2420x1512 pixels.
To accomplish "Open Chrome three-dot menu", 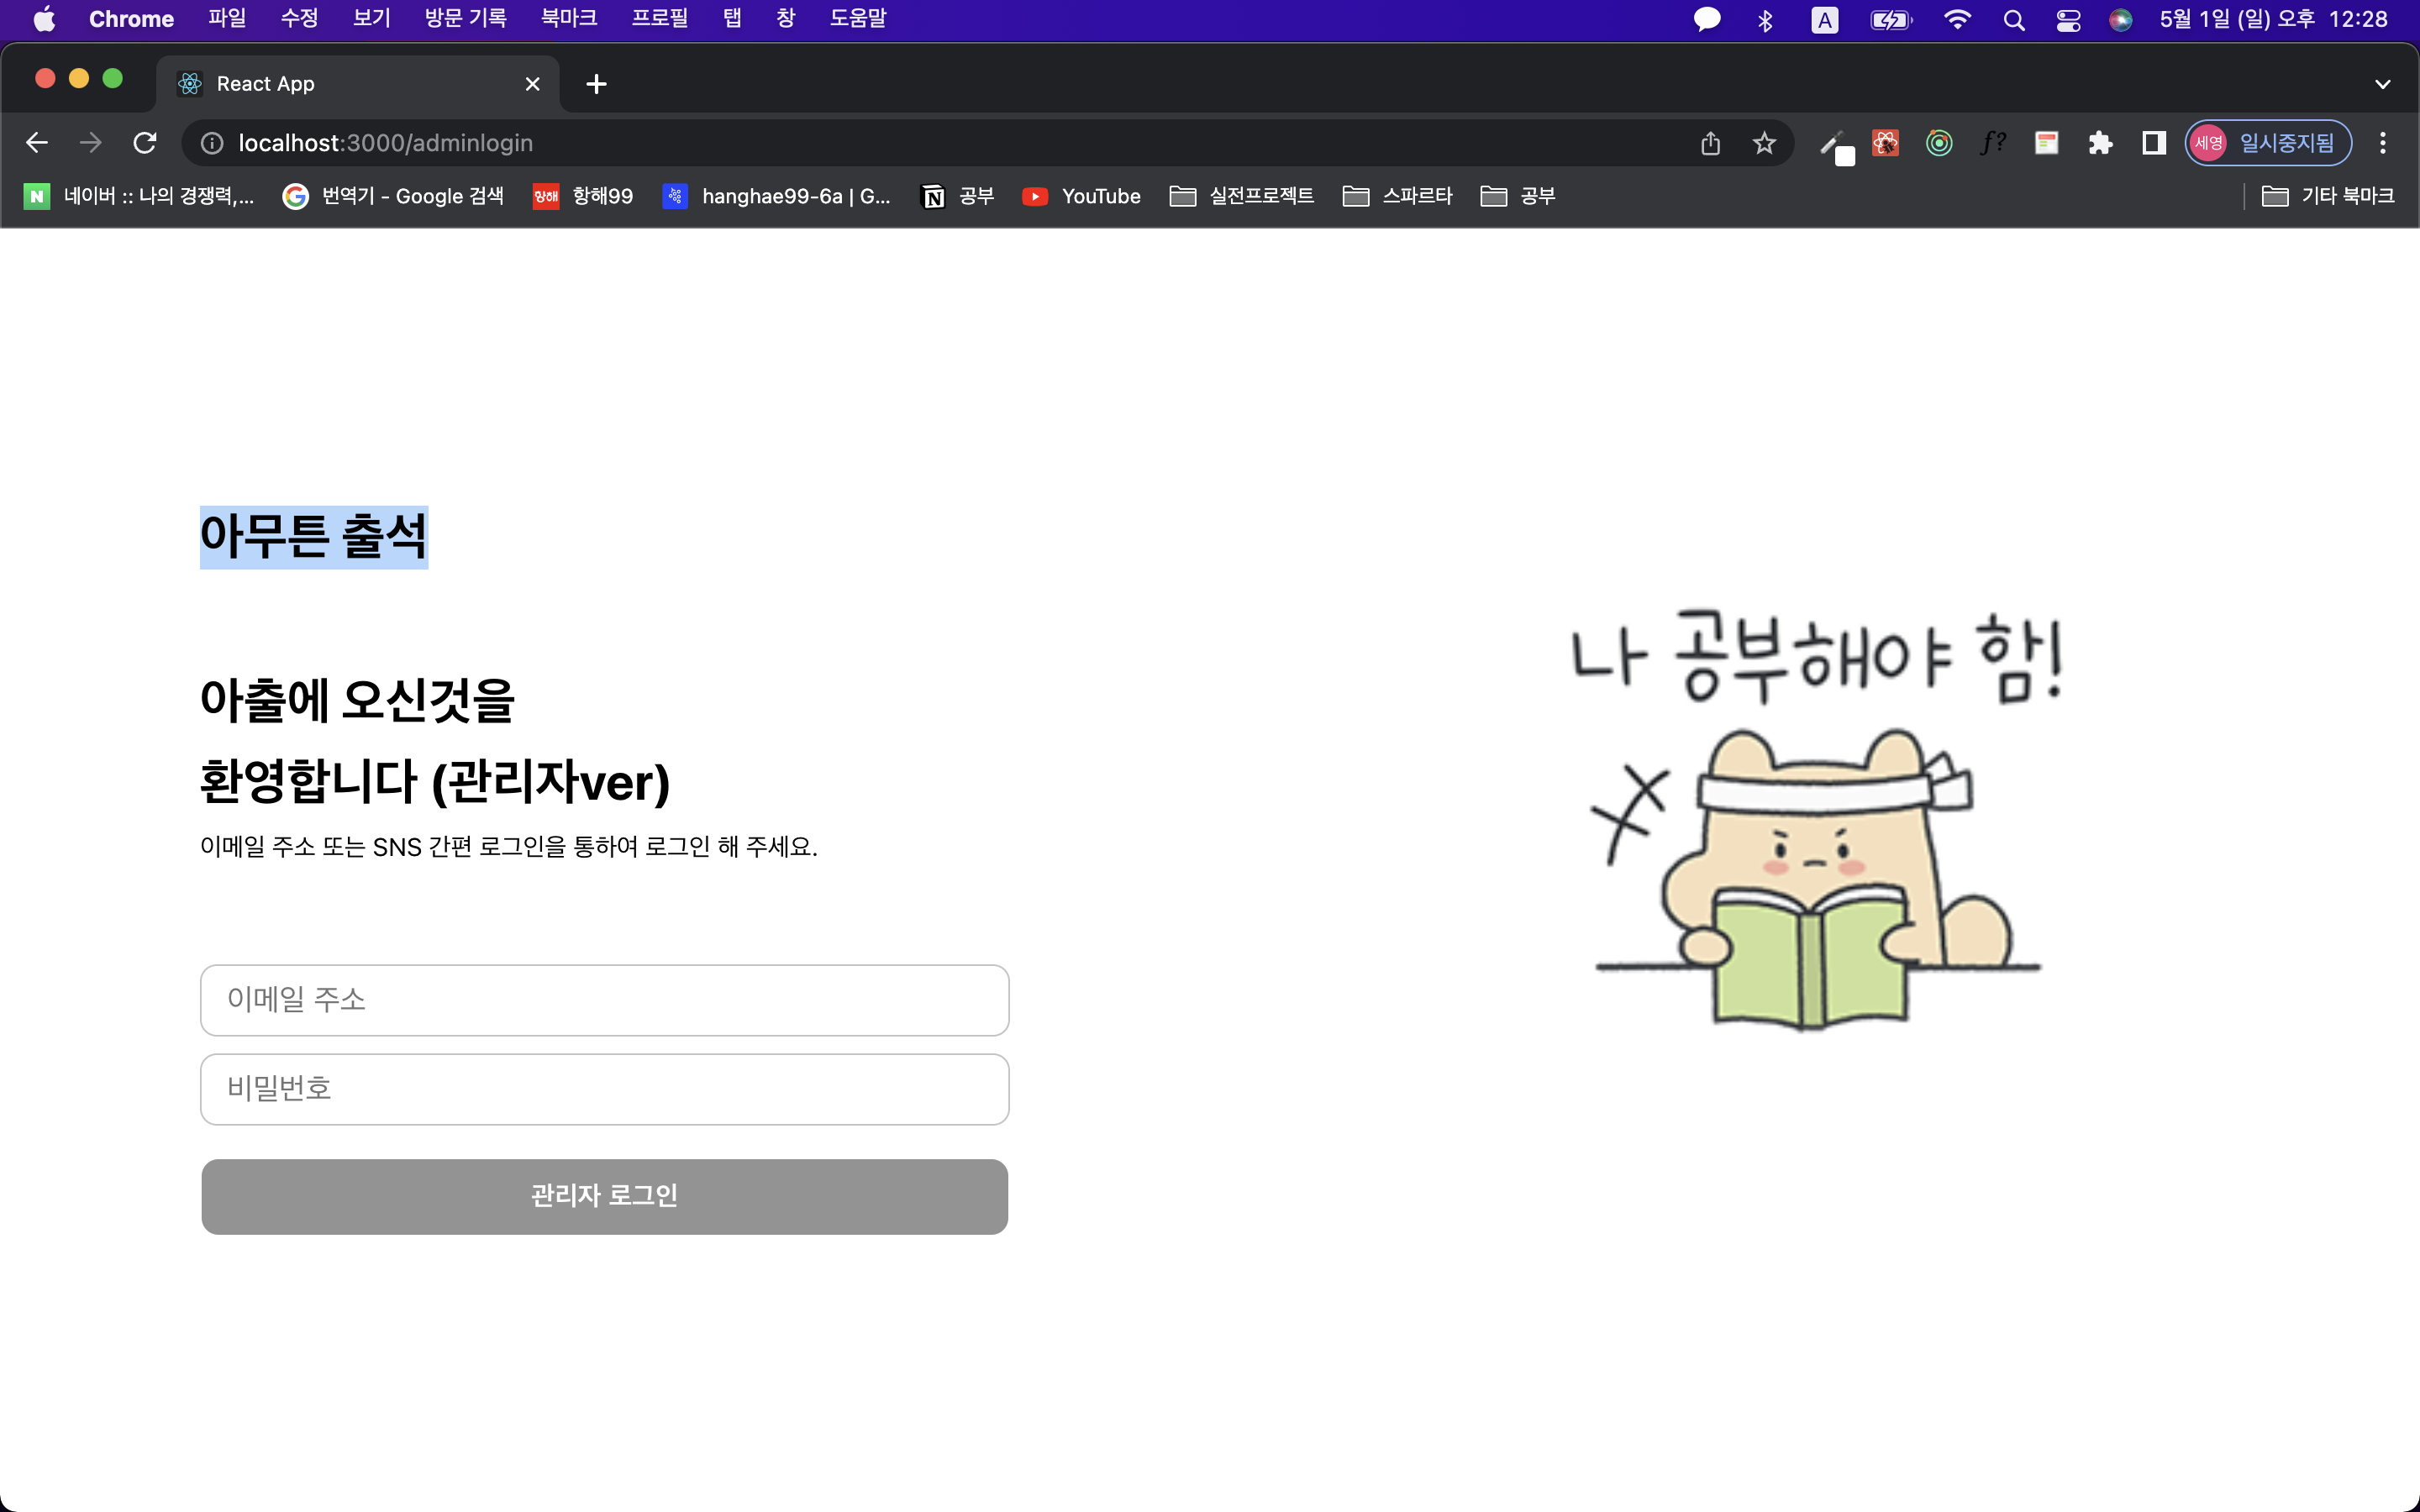I will tap(2382, 143).
